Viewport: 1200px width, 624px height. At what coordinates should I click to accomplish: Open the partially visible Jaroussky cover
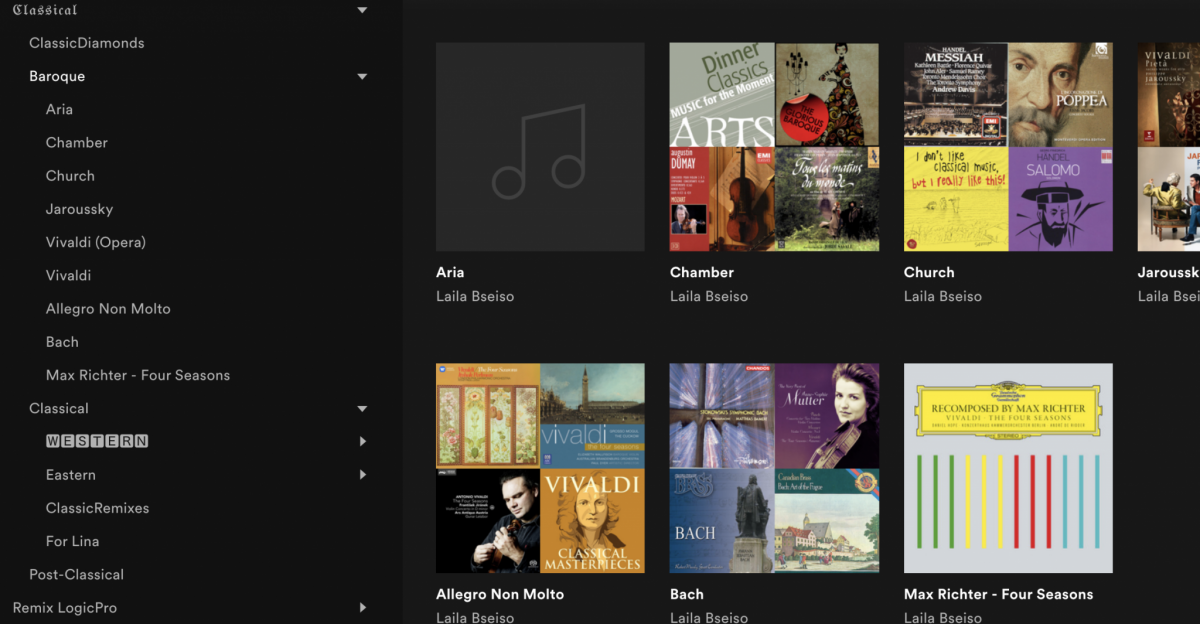(x=1168, y=147)
